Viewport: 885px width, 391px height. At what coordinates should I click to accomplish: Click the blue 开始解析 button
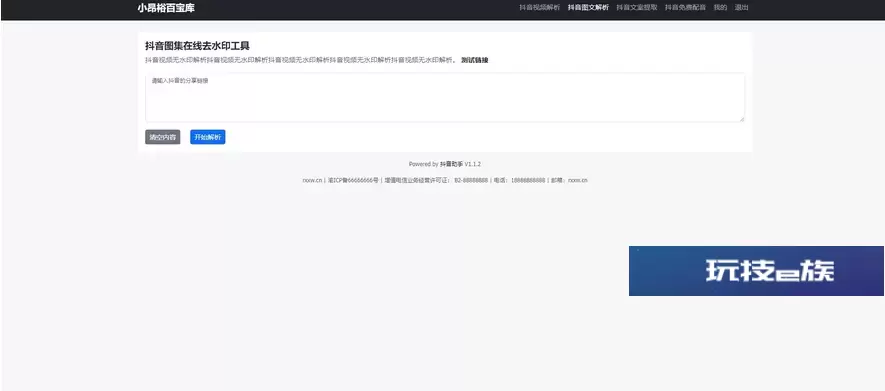[x=208, y=137]
